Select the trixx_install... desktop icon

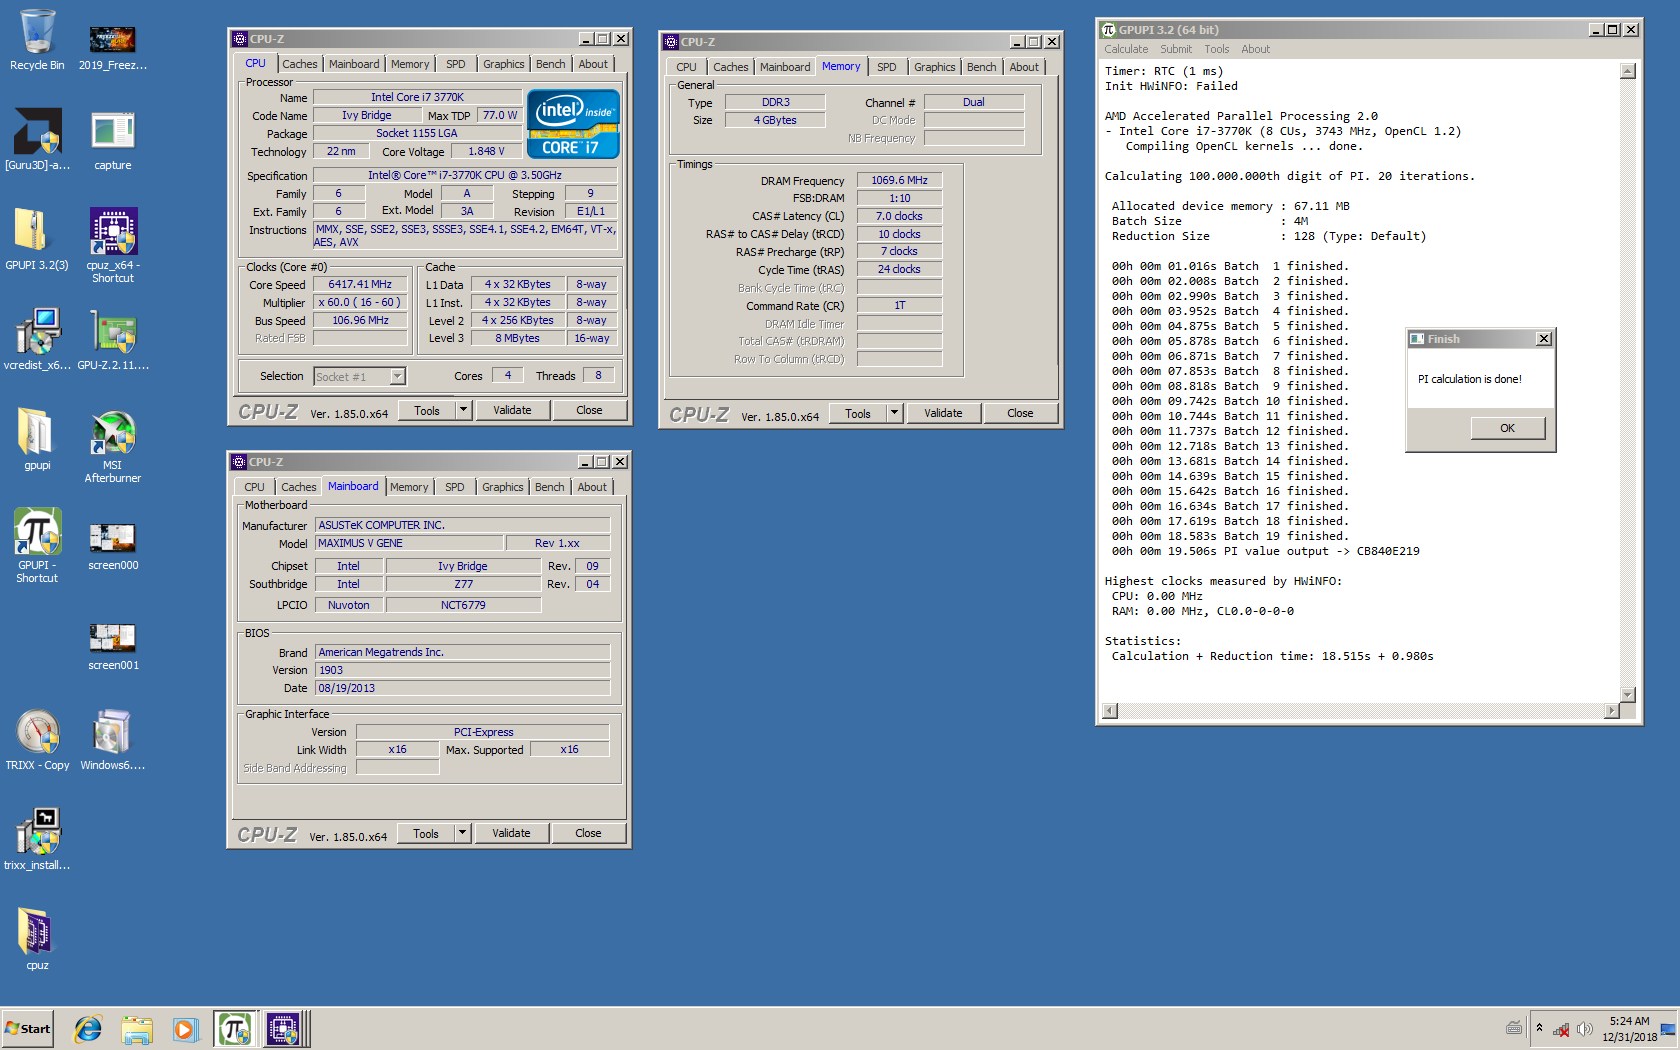point(37,840)
